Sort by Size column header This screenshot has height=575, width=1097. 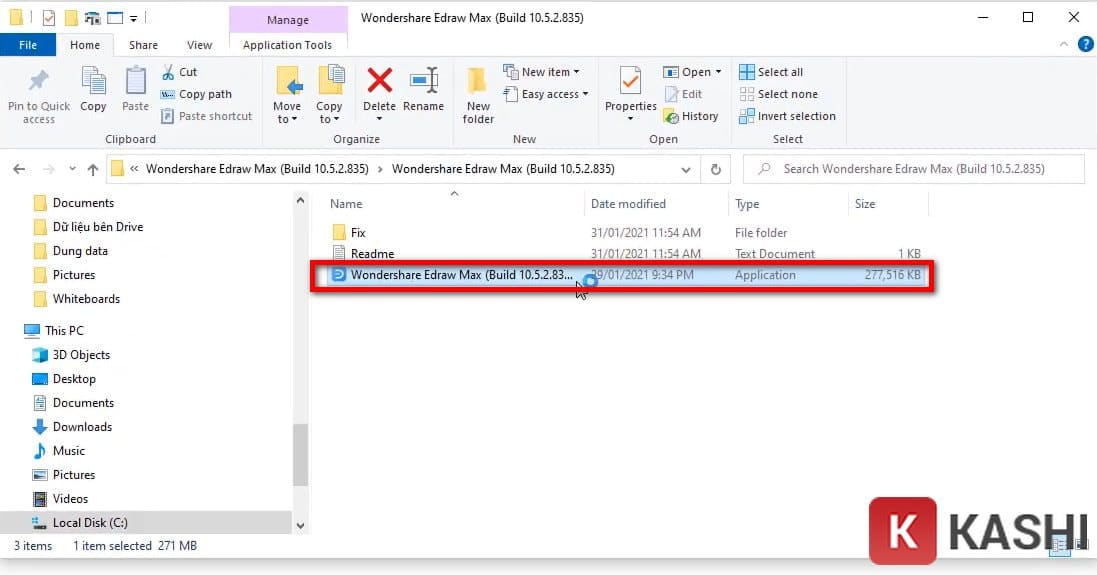click(x=865, y=204)
